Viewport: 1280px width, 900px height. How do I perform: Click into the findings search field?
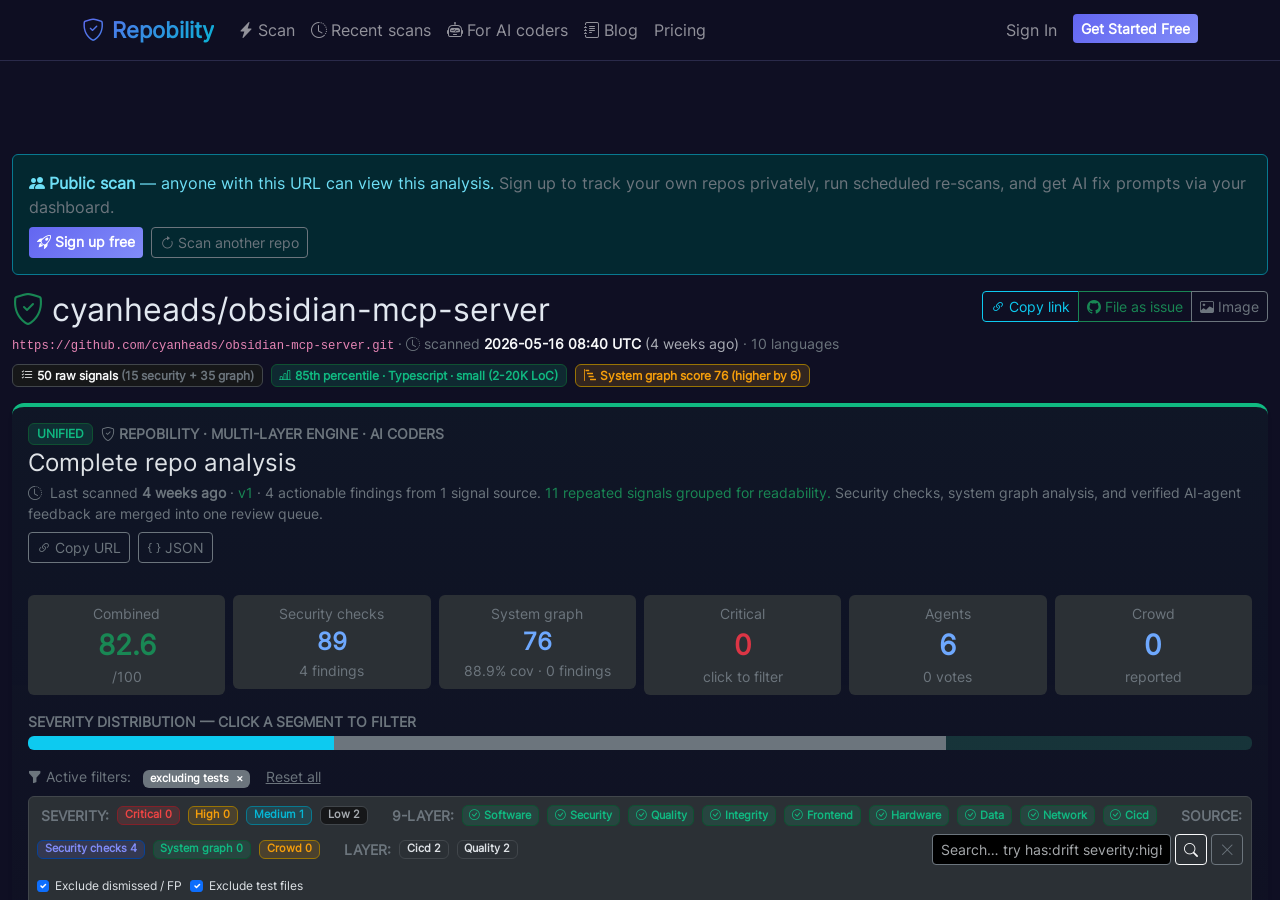click(1051, 849)
